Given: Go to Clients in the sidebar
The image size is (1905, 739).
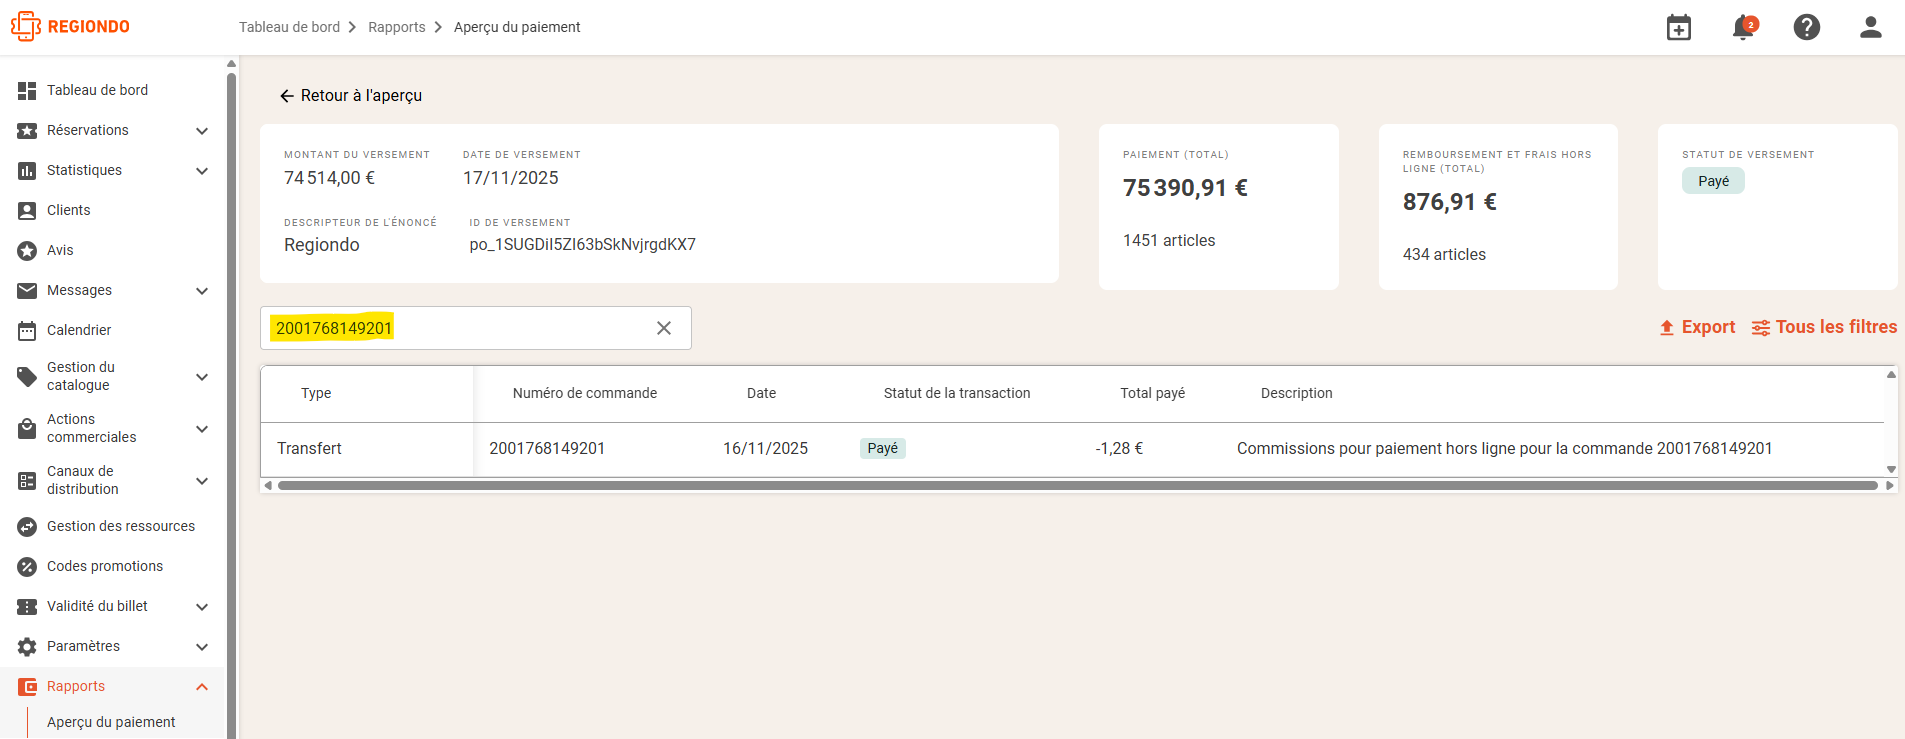Looking at the screenshot, I should (x=68, y=210).
